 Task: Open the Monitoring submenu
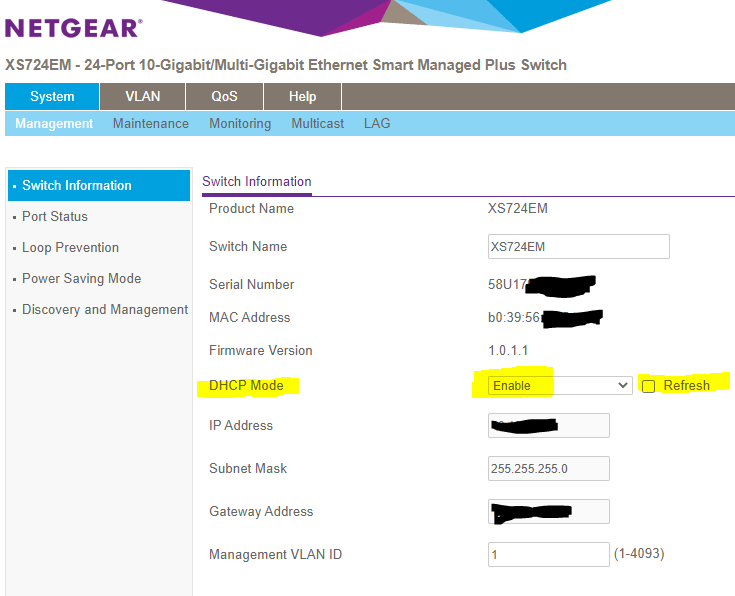click(240, 124)
